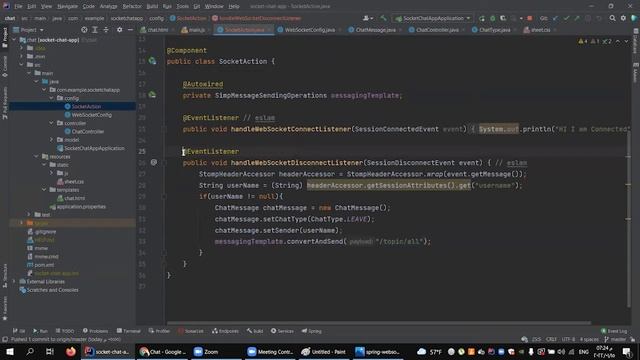Click the master Git branch widget in status bar
640x360 pixels.
click(615, 339)
